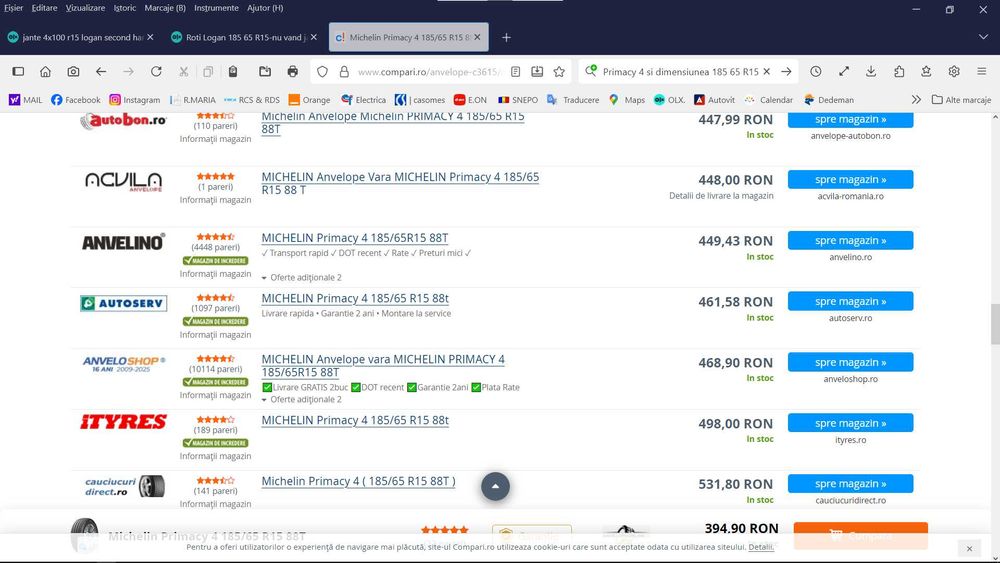
Task: Open a new browser tab
Action: (506, 38)
